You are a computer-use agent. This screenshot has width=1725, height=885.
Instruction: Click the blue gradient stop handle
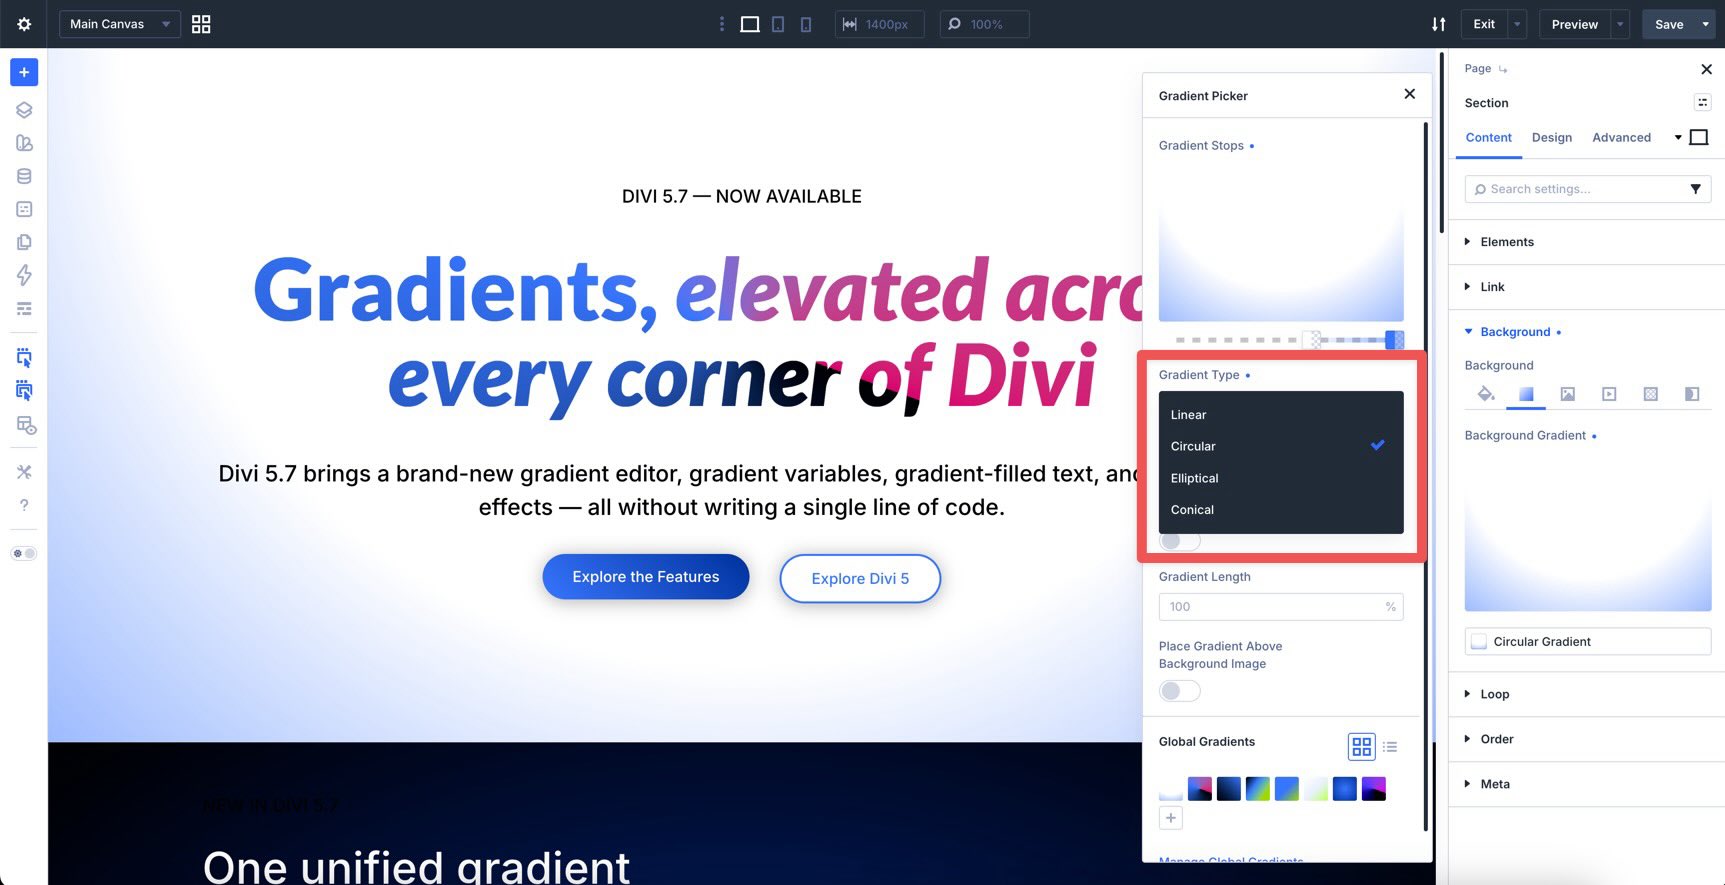[1394, 340]
